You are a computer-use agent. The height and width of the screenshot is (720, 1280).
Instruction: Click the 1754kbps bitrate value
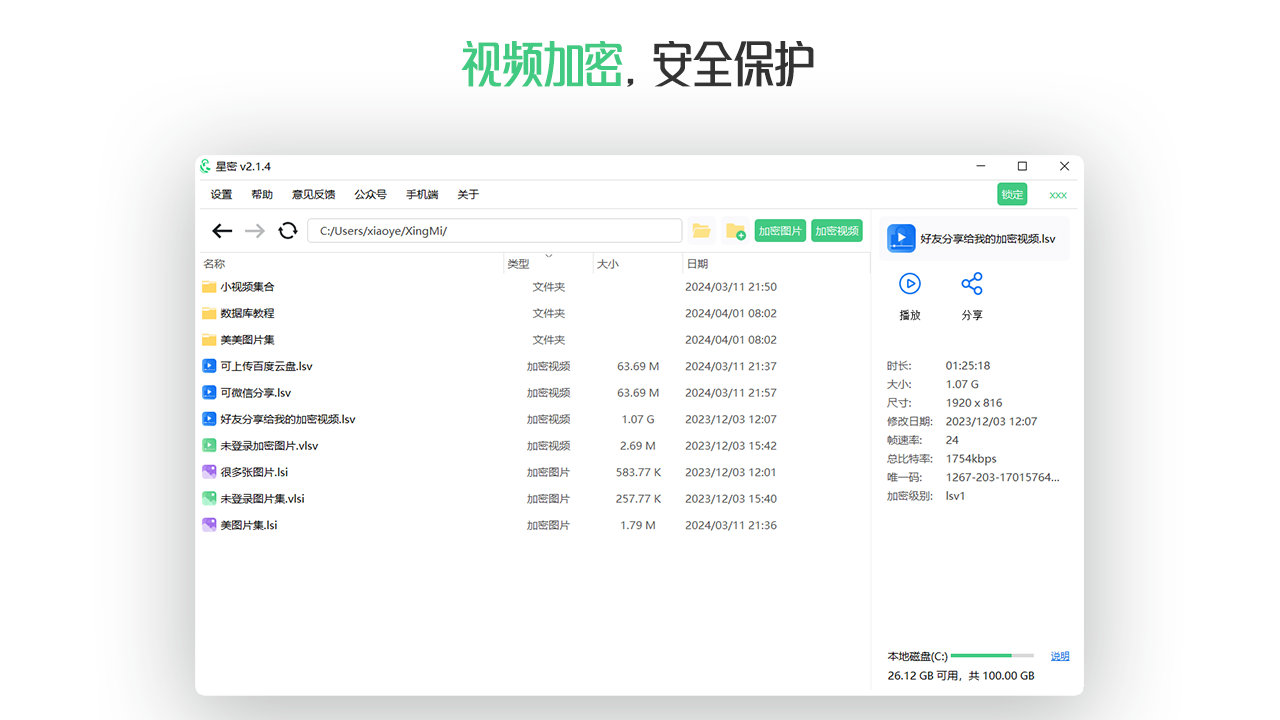coord(971,459)
